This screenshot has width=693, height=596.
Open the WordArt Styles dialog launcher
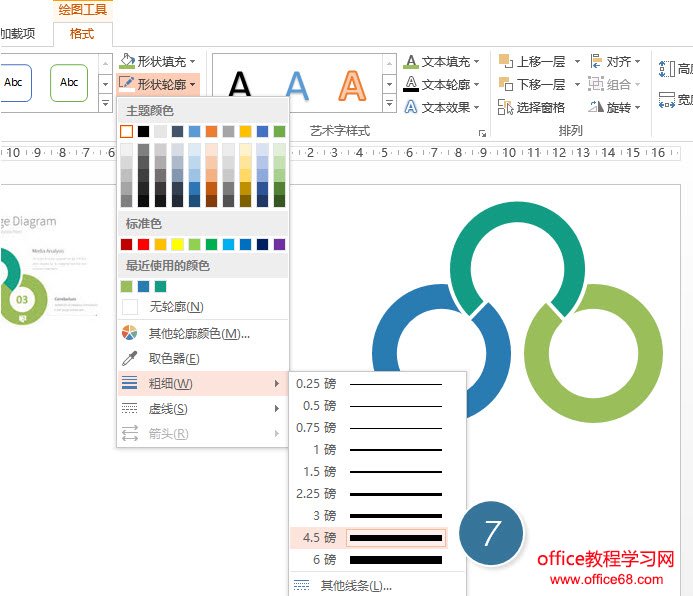point(482,133)
